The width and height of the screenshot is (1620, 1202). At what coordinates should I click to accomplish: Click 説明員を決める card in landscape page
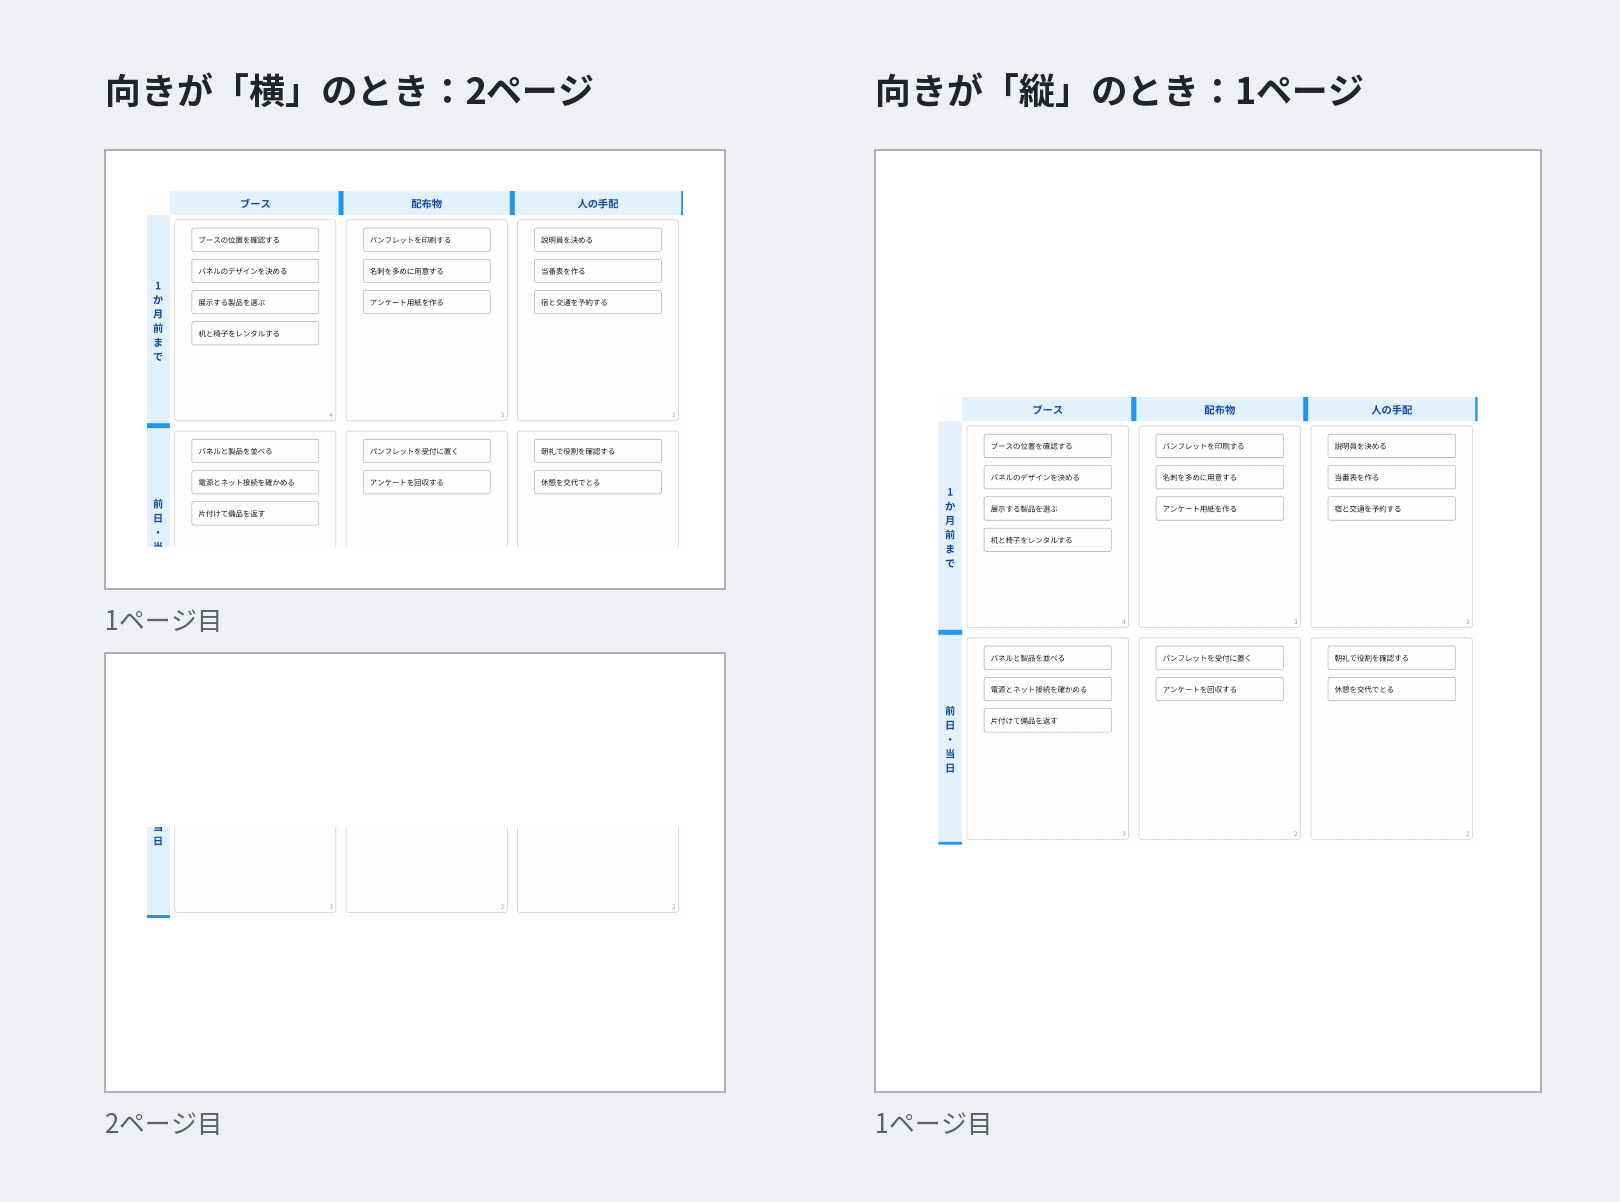tap(598, 240)
